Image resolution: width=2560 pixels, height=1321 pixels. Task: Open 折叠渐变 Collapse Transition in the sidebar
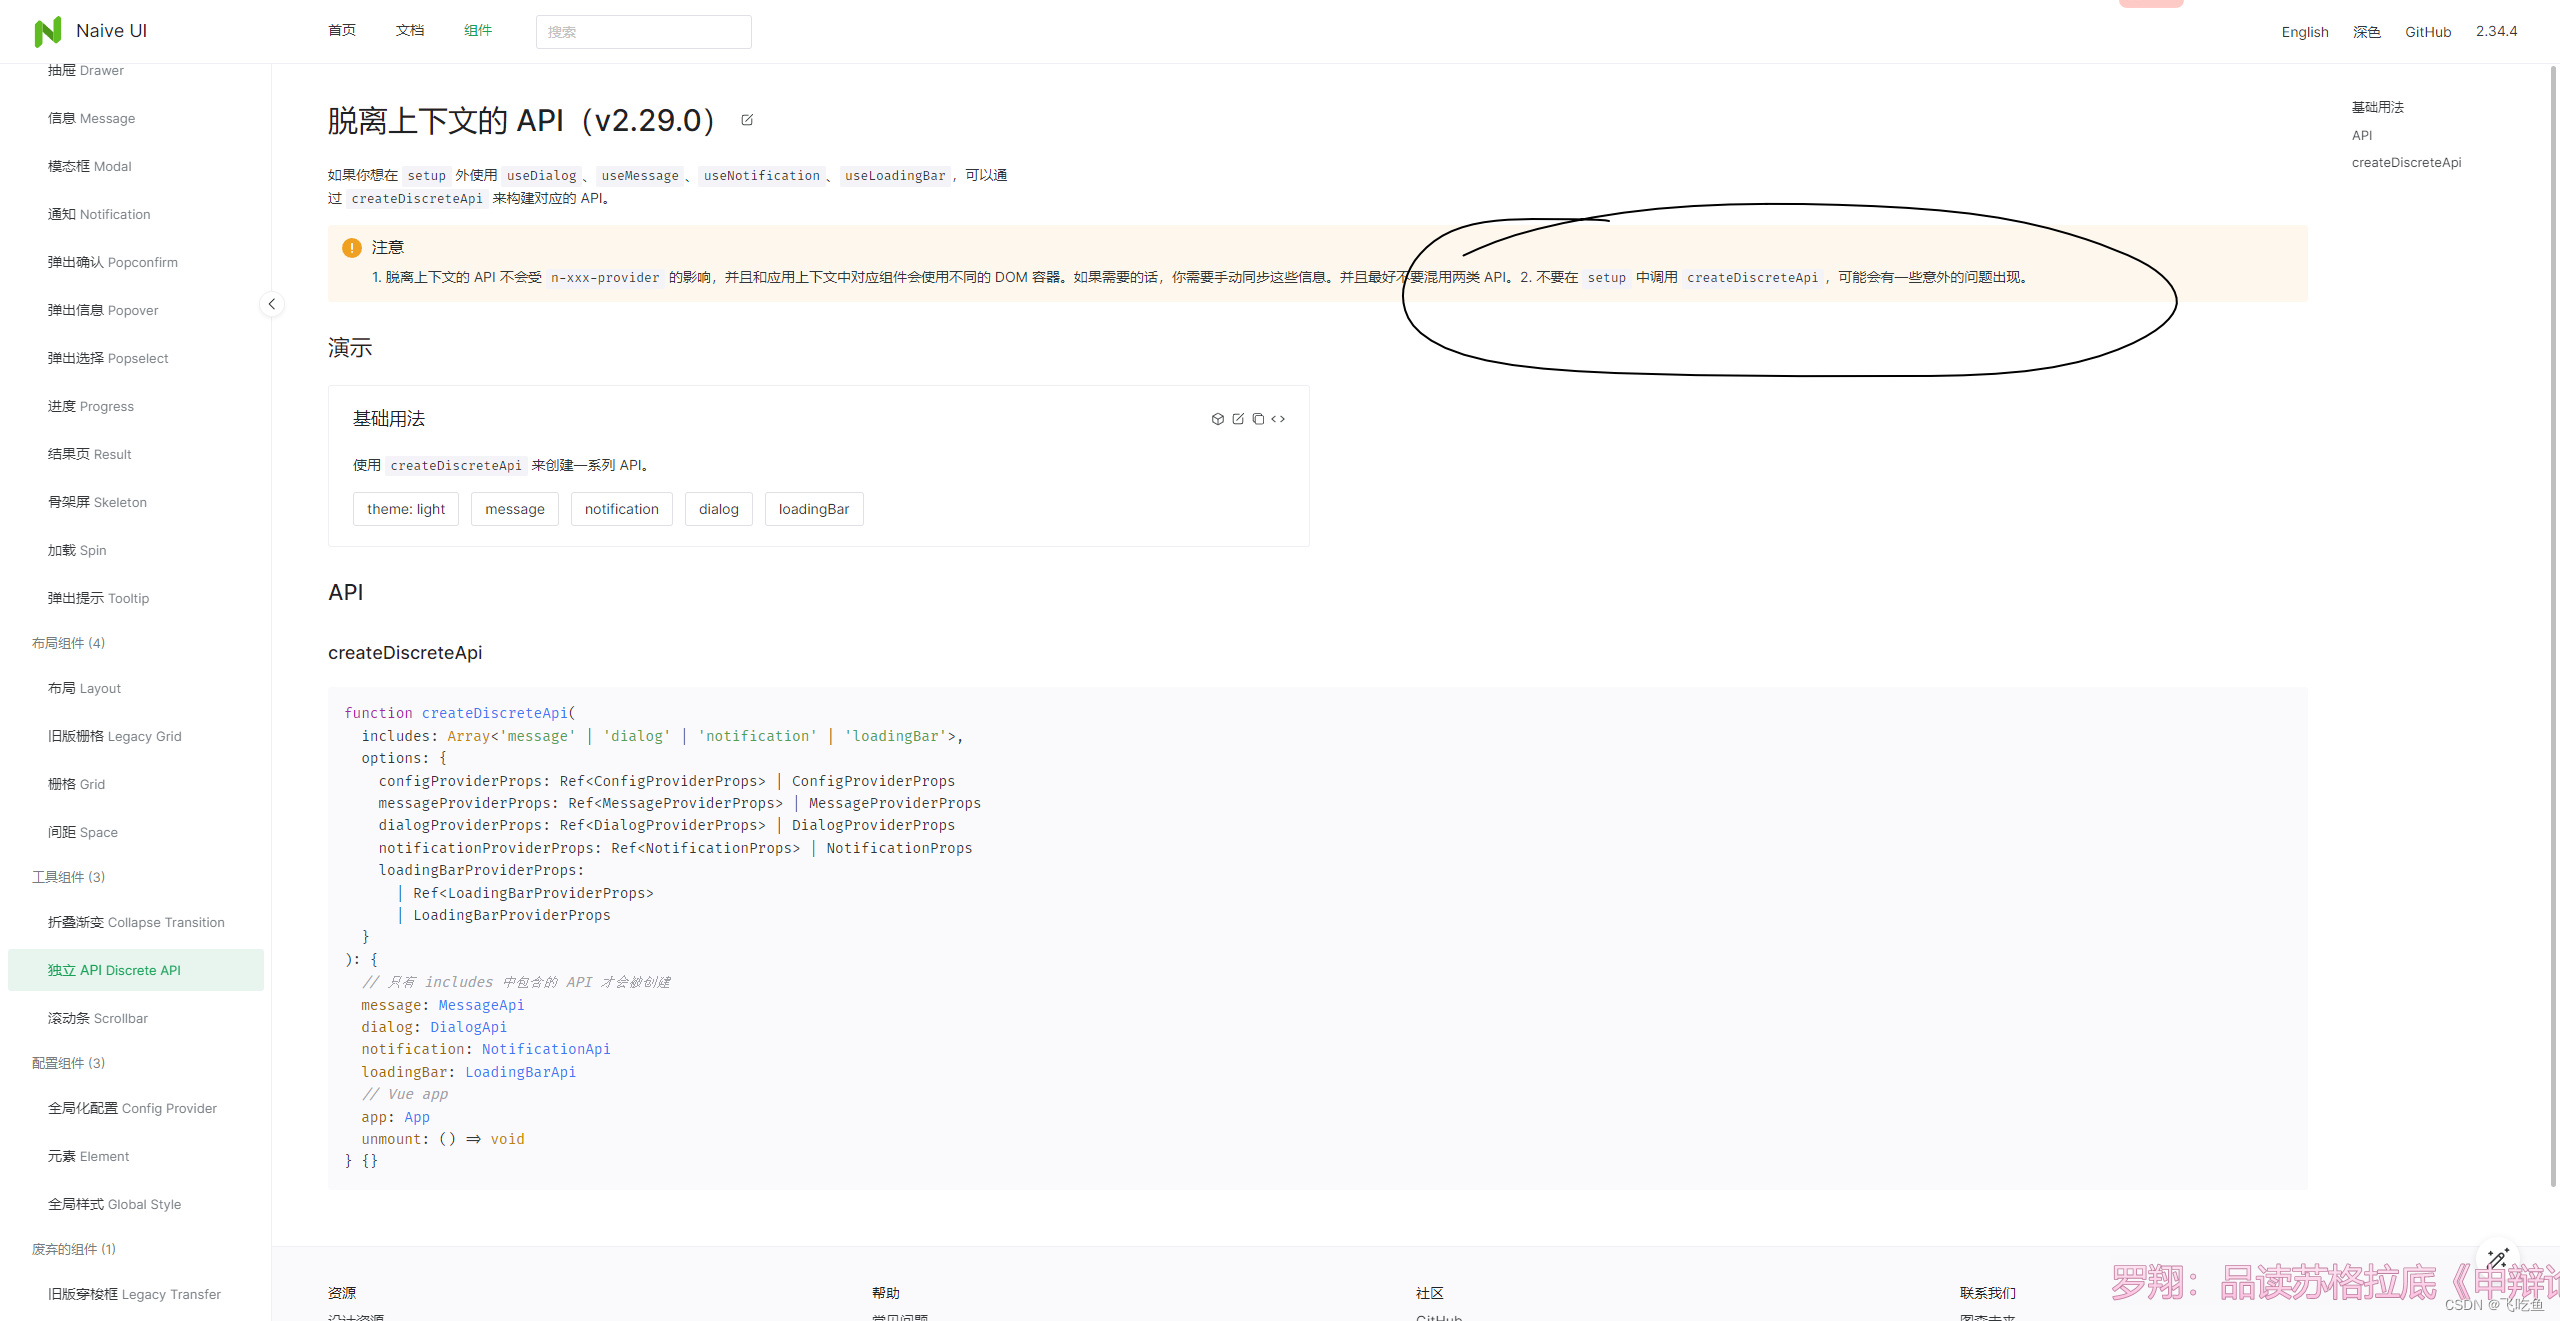[x=136, y=922]
